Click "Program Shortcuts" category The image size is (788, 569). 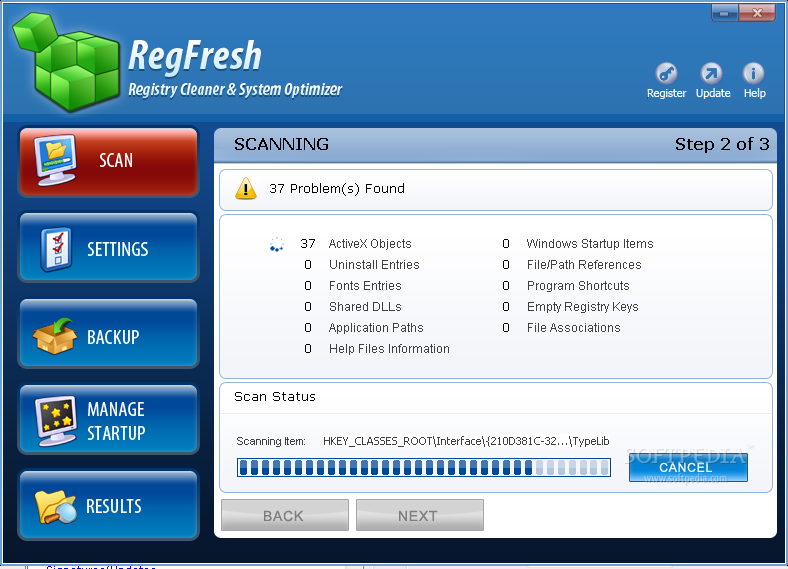click(578, 286)
